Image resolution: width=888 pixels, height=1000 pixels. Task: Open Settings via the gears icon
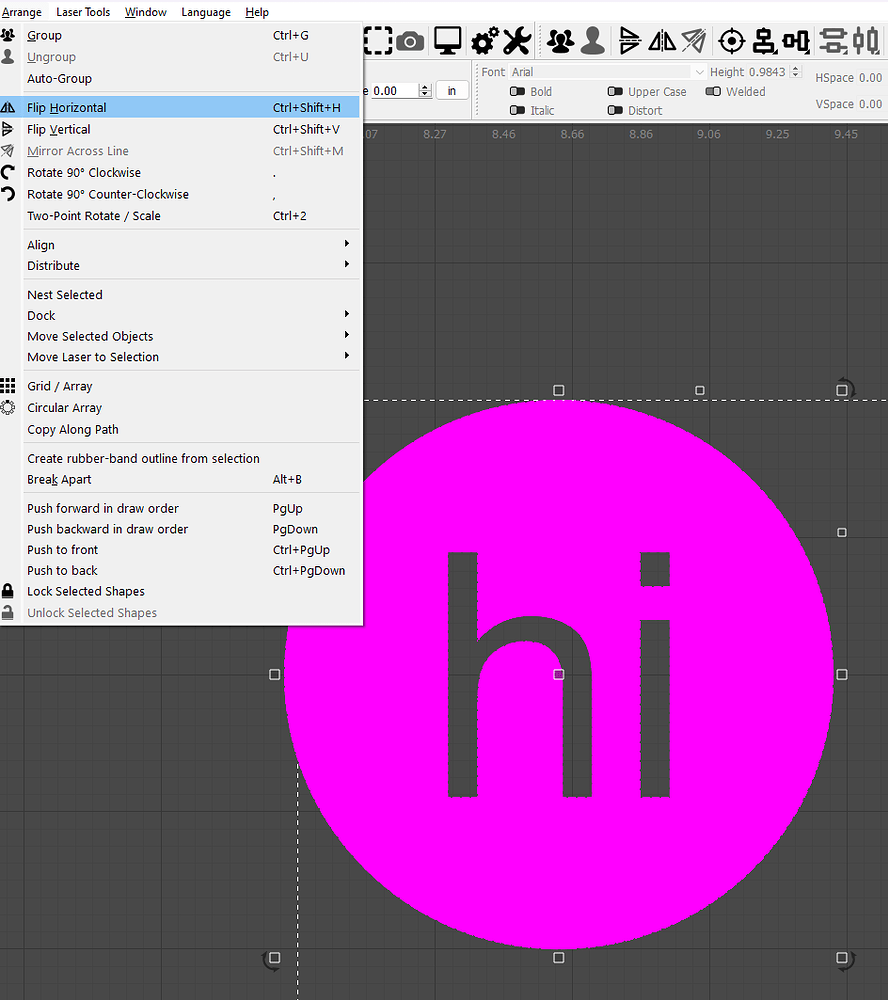click(x=483, y=40)
